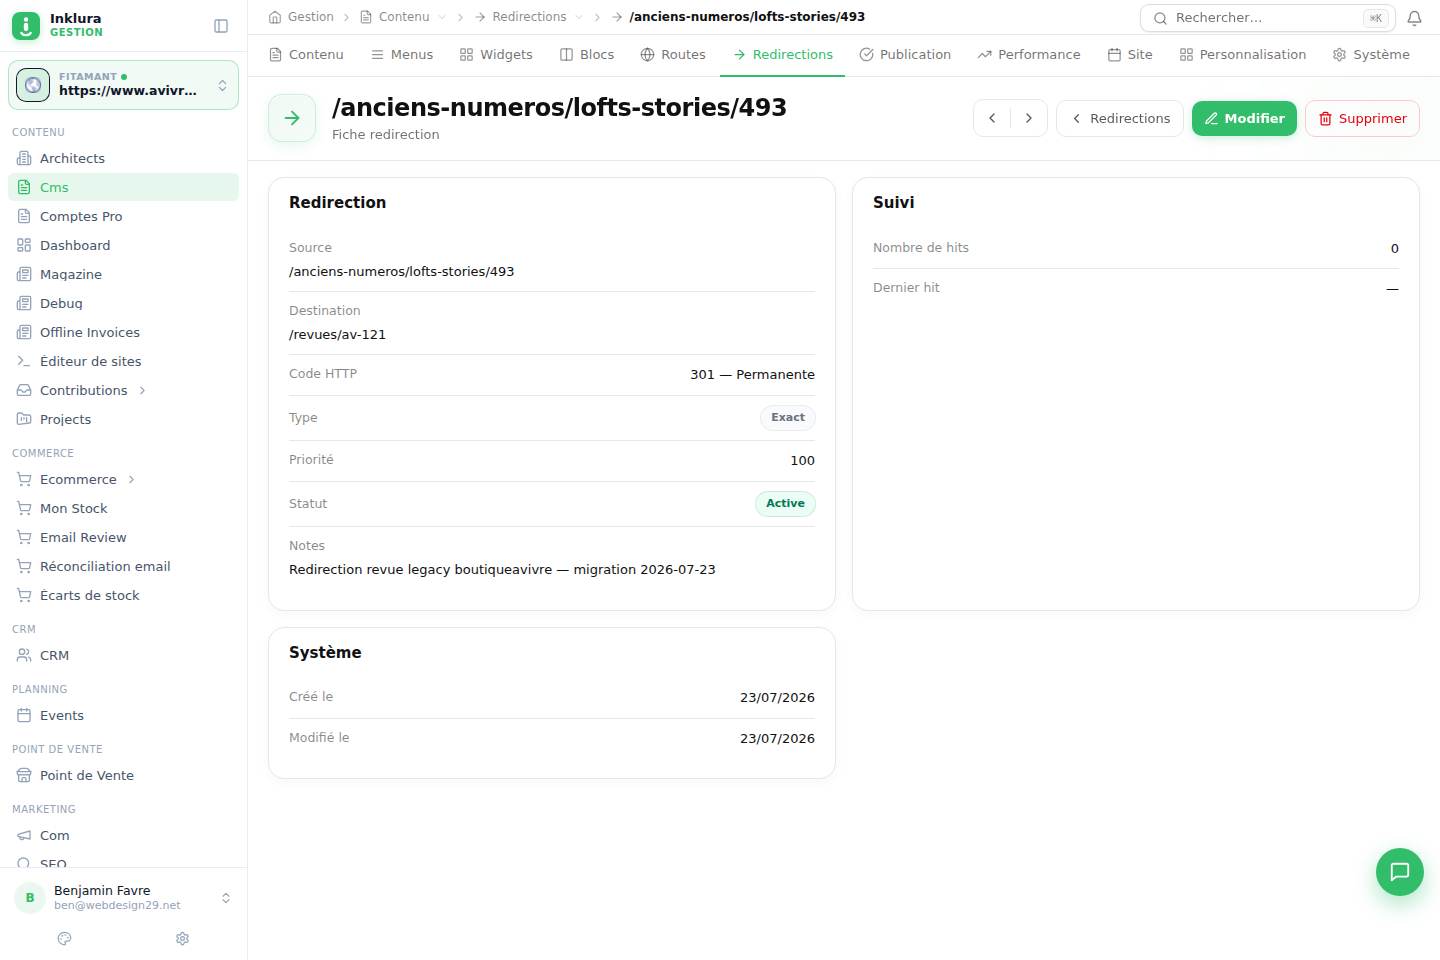The height and width of the screenshot is (960, 1440).
Task: Click the theme palette icon in sidebar footer
Action: pyautogui.click(x=65, y=938)
